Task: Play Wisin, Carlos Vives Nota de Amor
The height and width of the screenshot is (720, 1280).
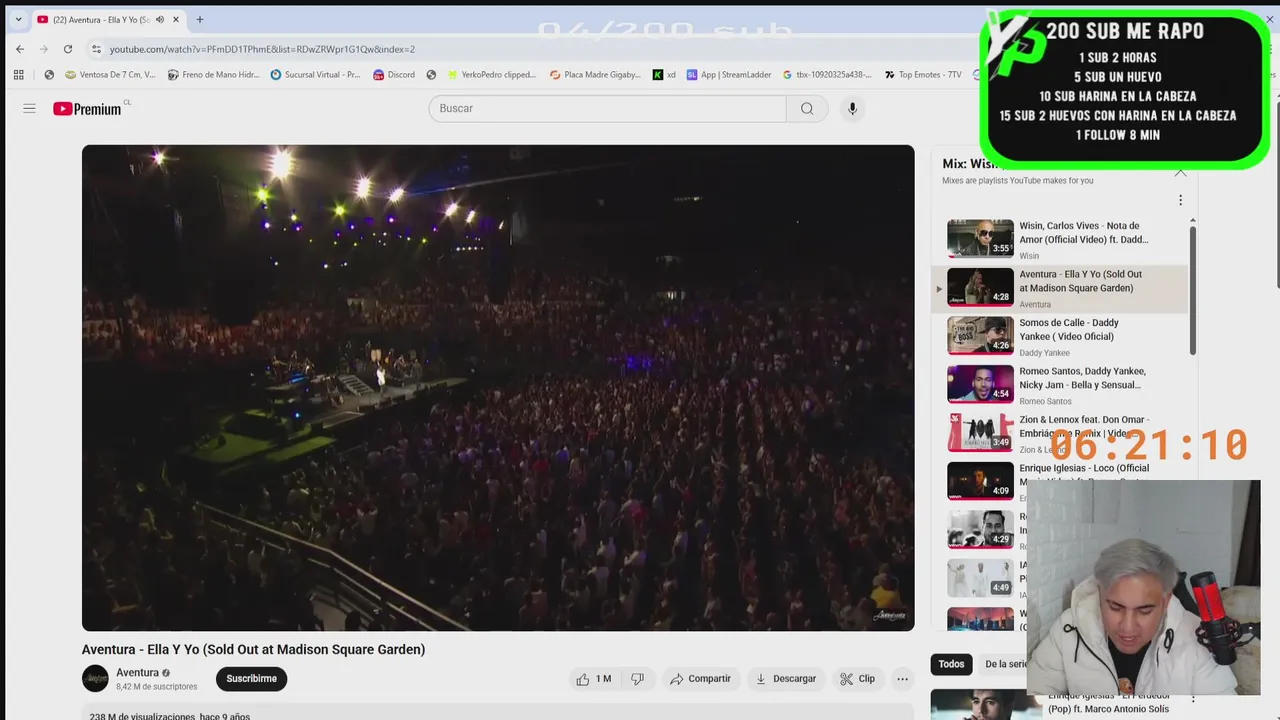Action: coord(1060,239)
